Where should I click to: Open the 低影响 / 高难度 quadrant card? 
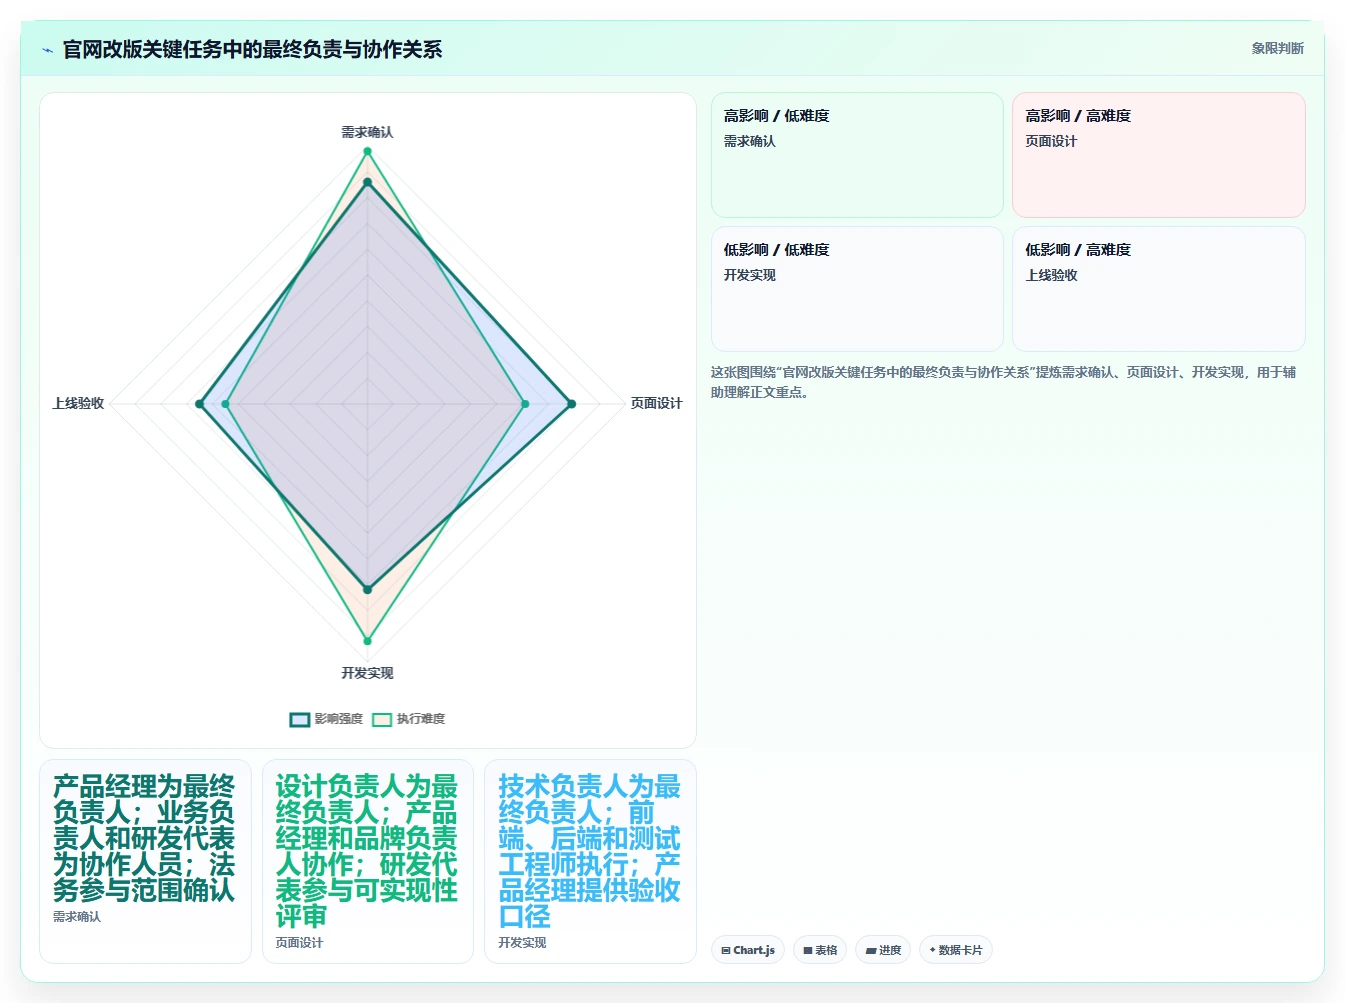point(1159,289)
